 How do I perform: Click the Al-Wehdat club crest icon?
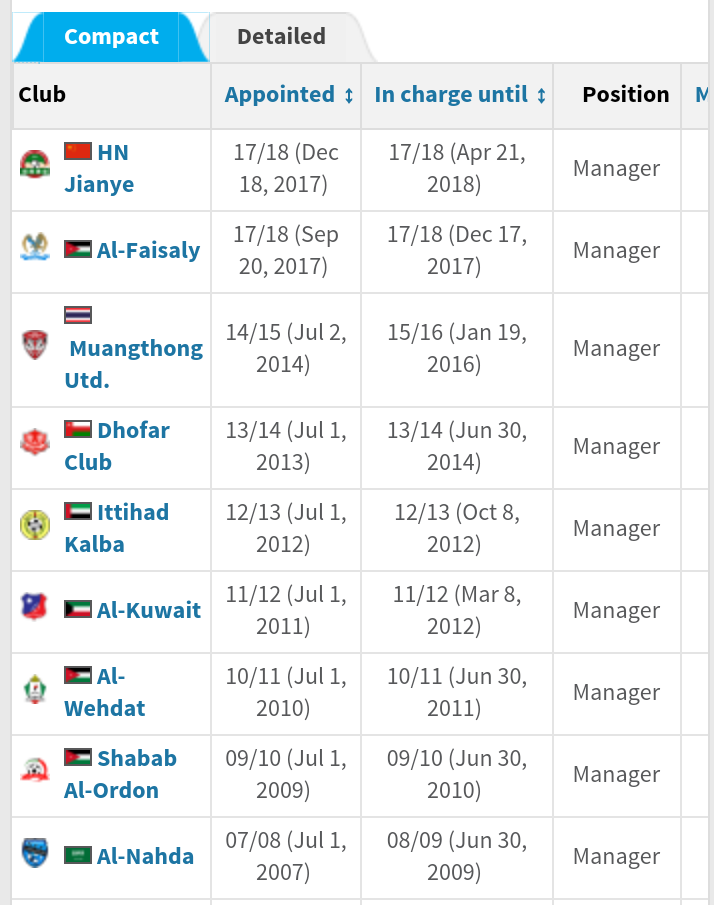(35, 689)
